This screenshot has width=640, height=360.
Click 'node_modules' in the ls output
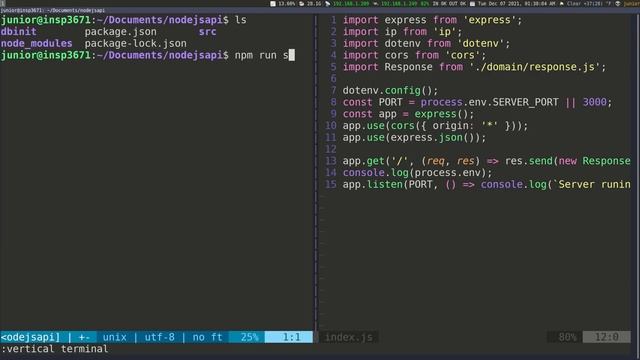36,43
